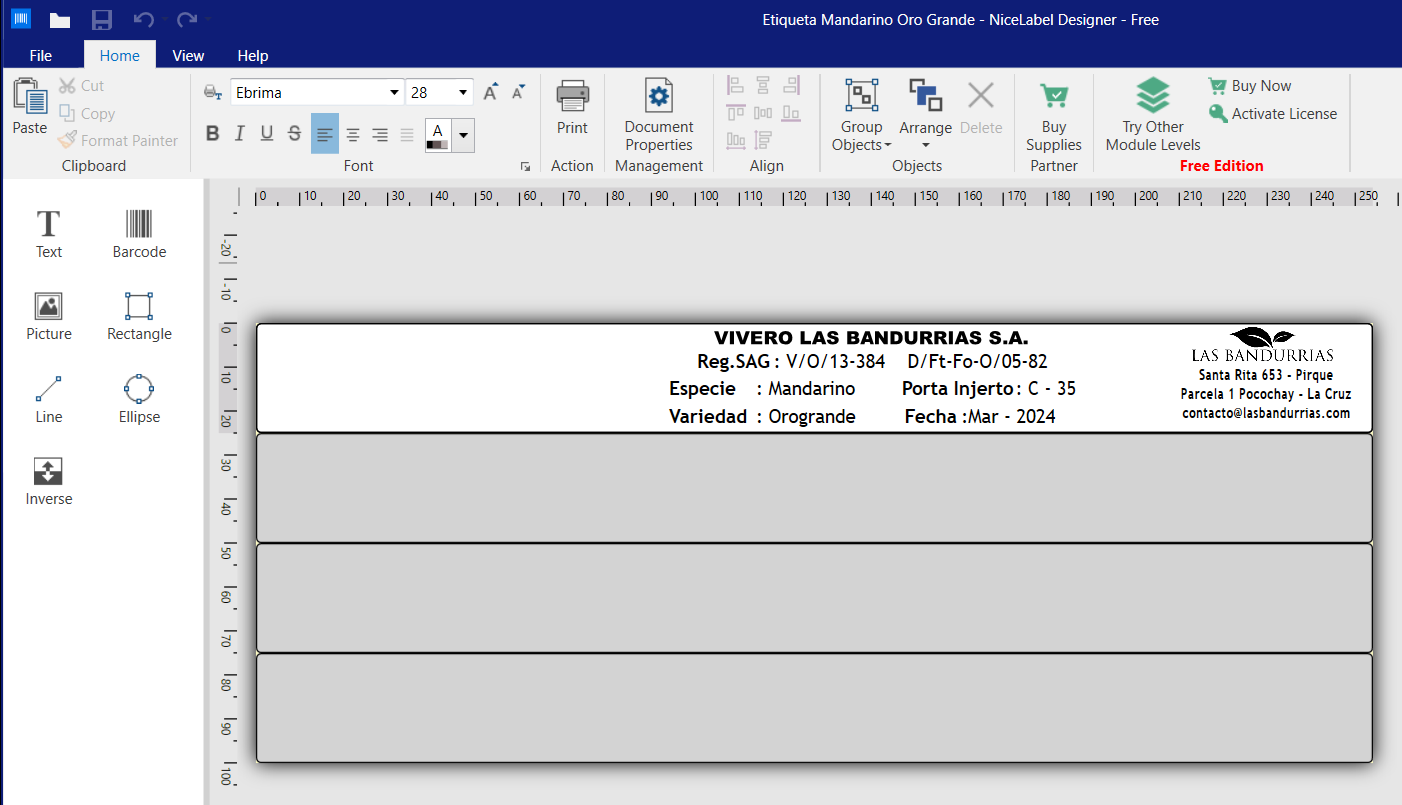Select the 'D/Ft-Fo-O/05-82' text
The image size is (1402, 805).
point(978,362)
